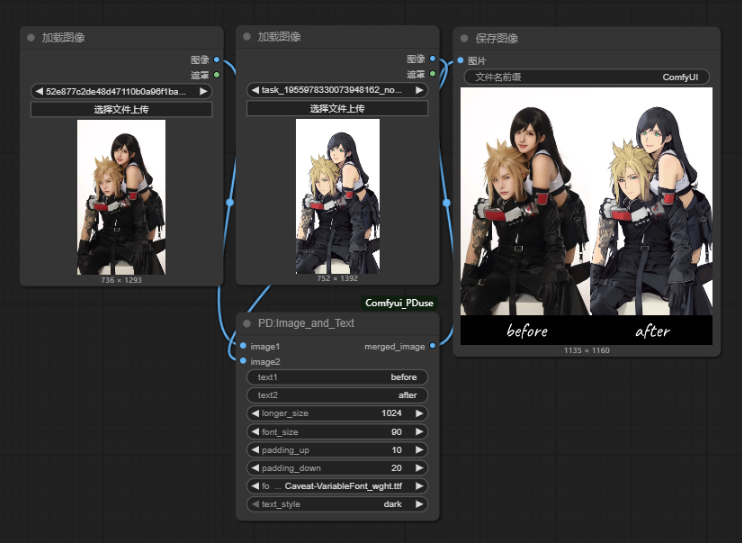
Task: Click the 752 × 1392 image preview thumbnail
Action: 337,196
